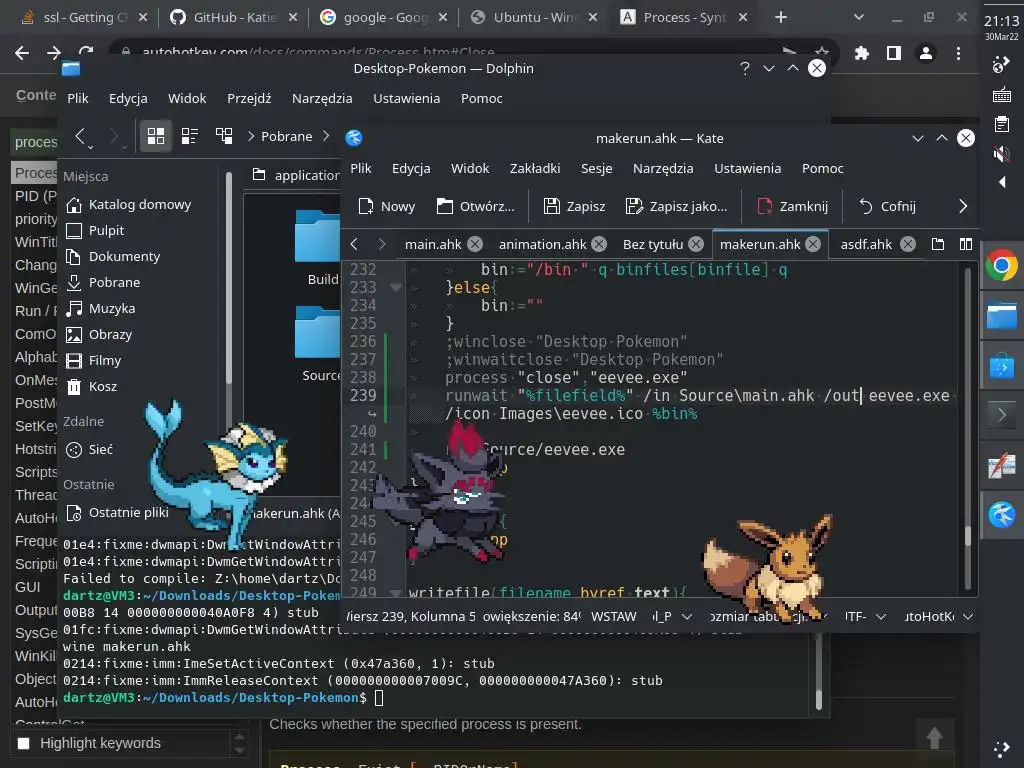Open Sieć network in Dolphin places
The height and width of the screenshot is (768, 1024).
click(89, 449)
